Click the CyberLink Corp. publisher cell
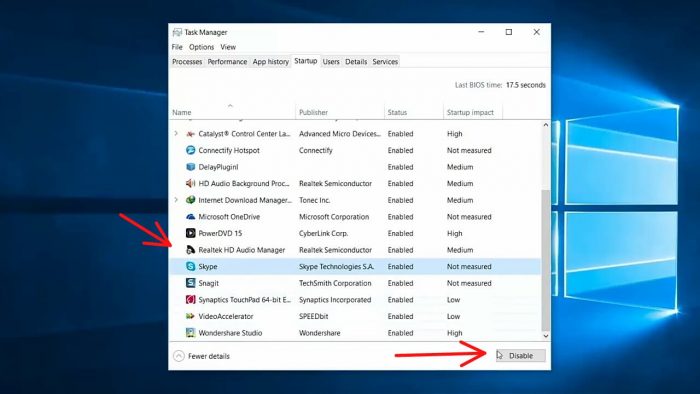This screenshot has width=700, height=394. (x=324, y=233)
